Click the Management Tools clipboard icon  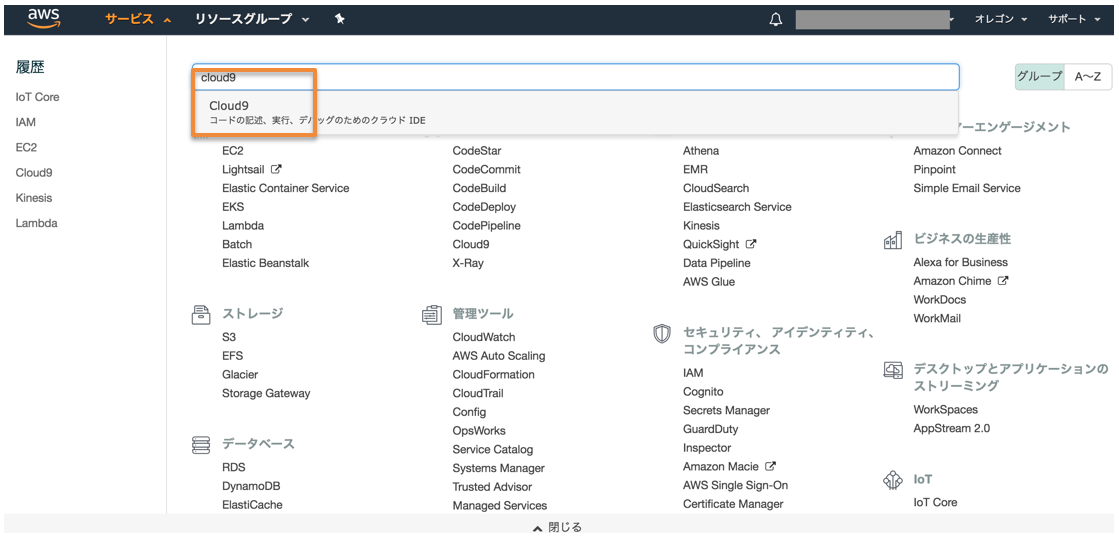pyautogui.click(x=432, y=315)
